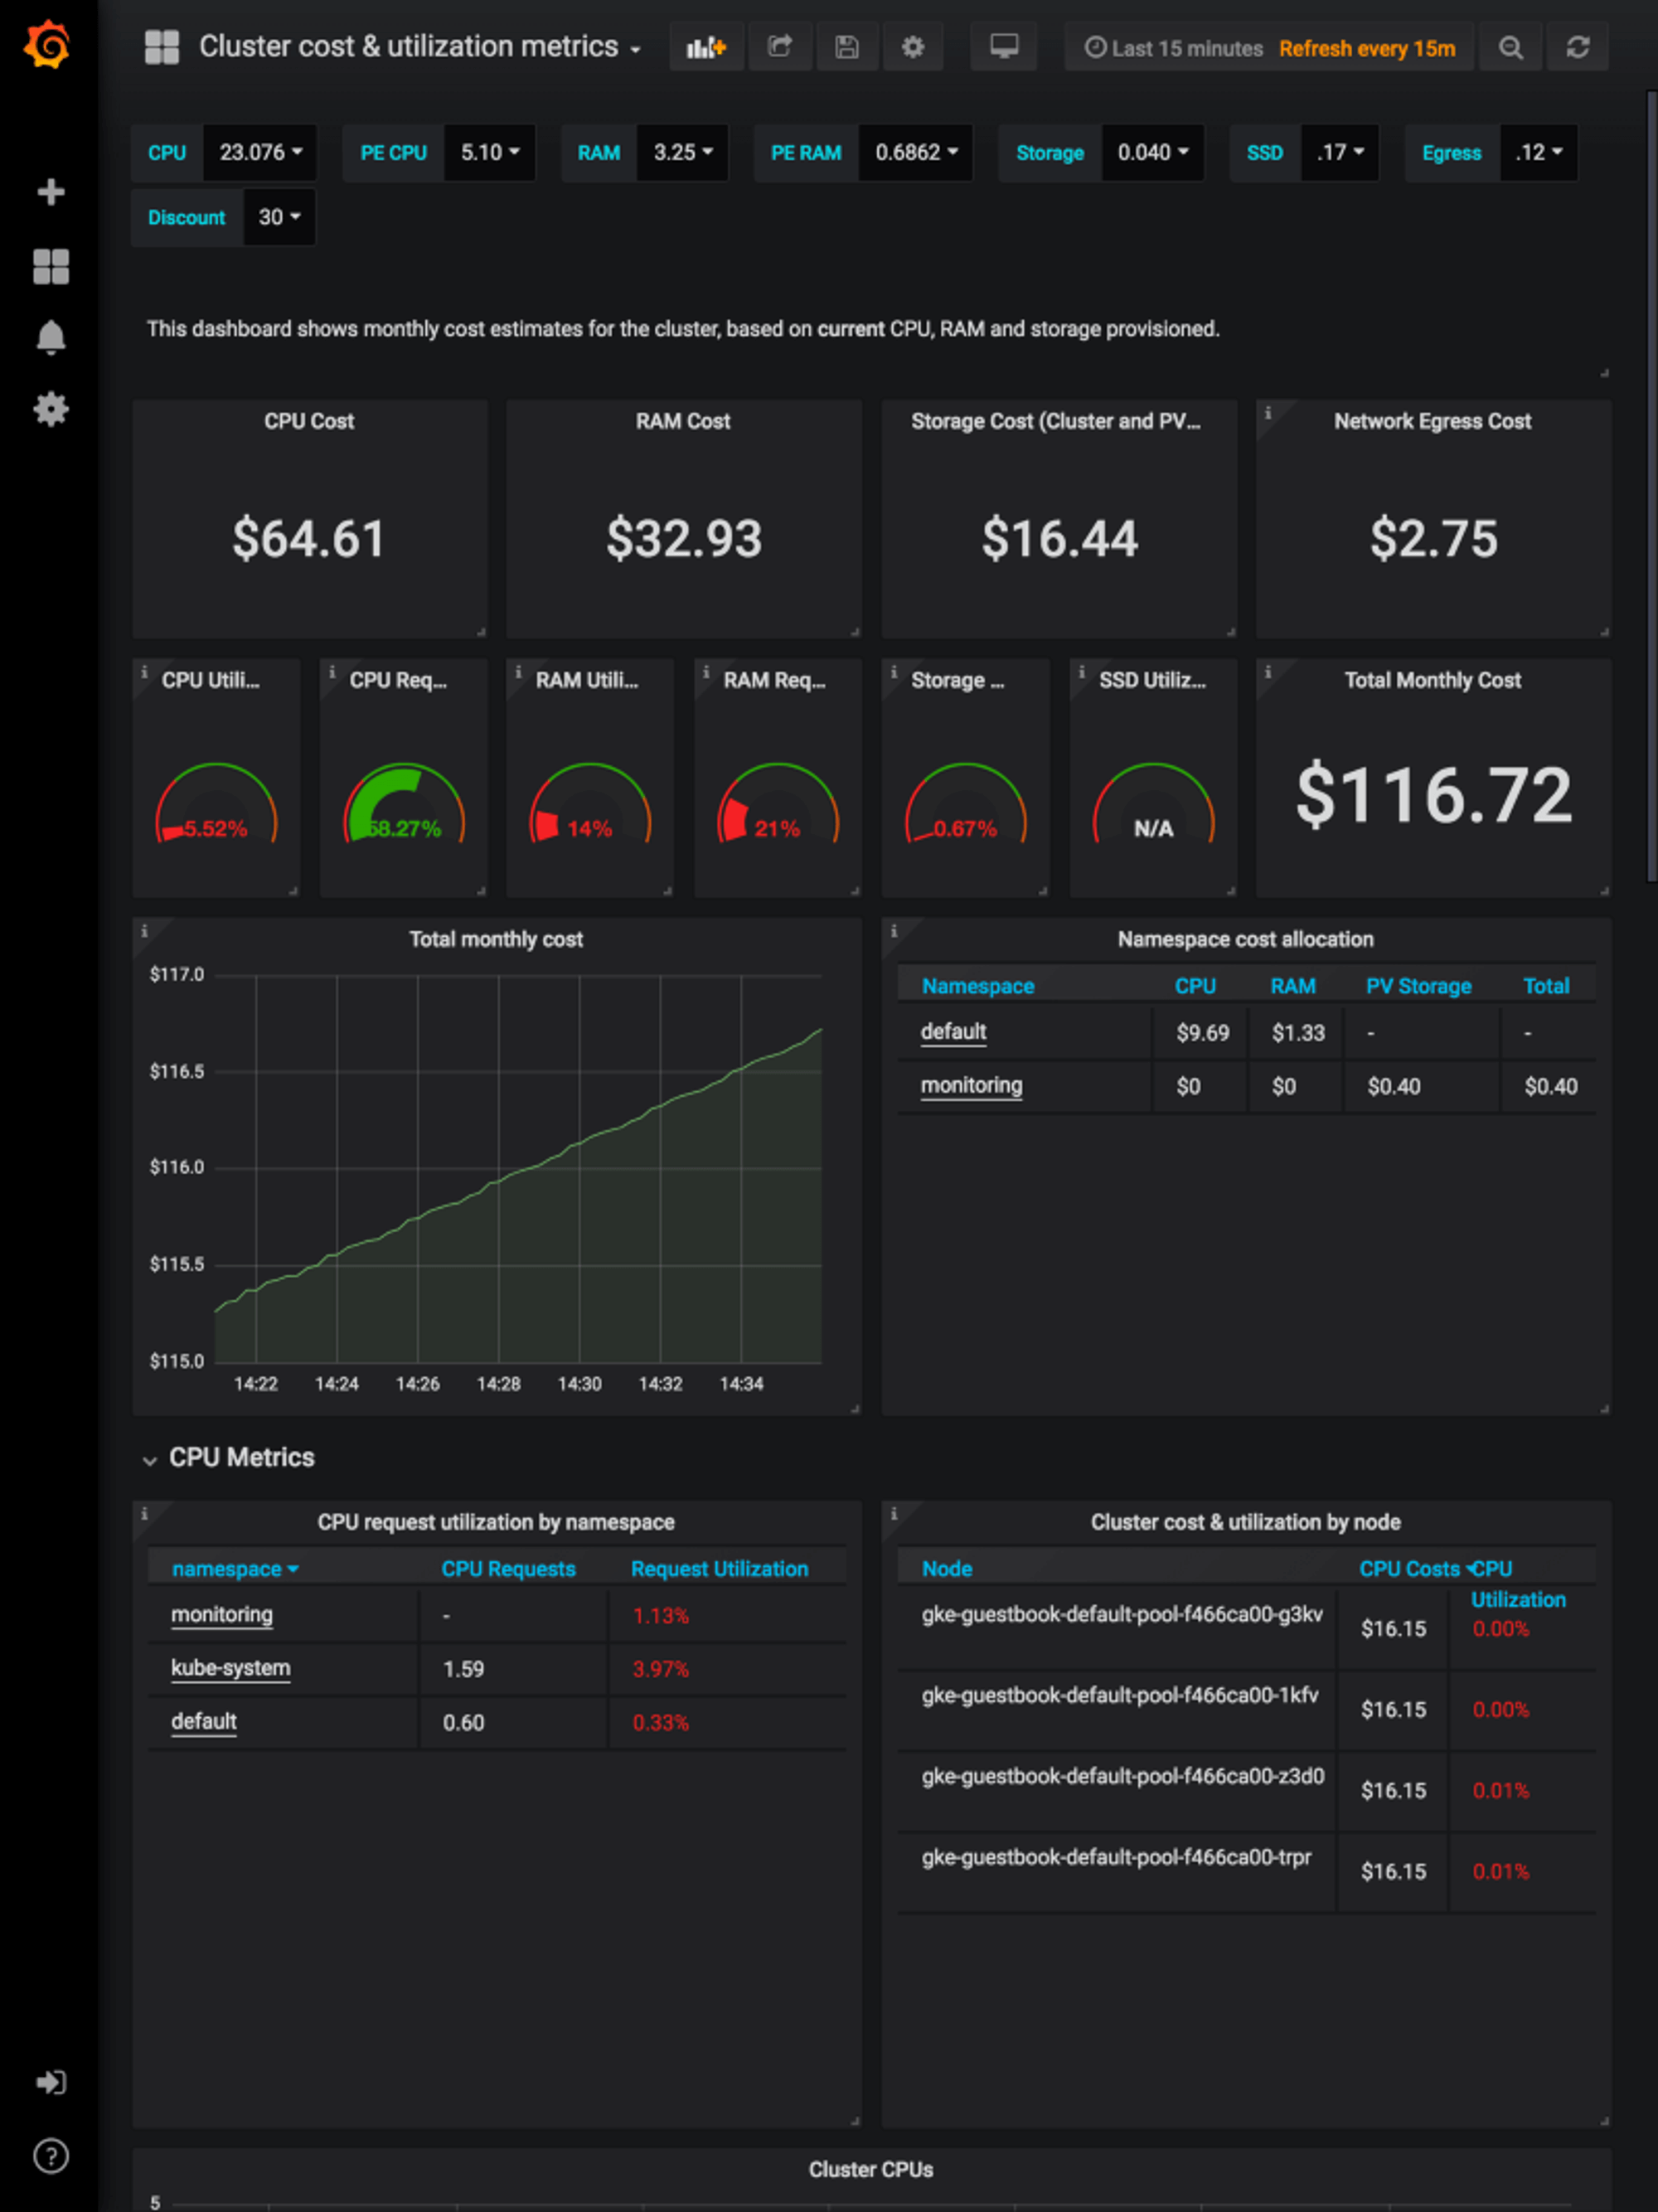
Task: Open dashboard settings via the gear icon
Action: 913,46
